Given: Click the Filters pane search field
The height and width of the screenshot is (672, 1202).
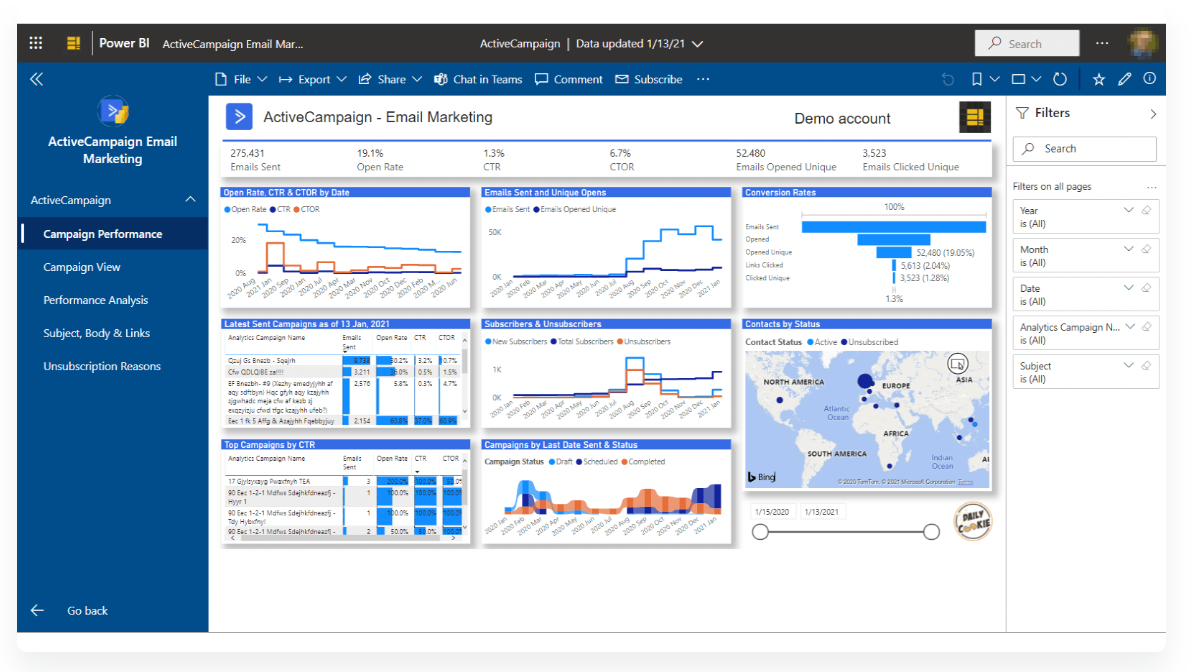Looking at the screenshot, I should [x=1085, y=148].
